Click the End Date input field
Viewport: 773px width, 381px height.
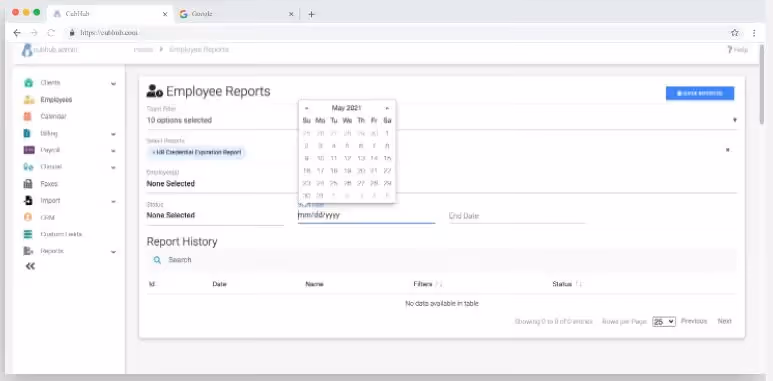517,216
